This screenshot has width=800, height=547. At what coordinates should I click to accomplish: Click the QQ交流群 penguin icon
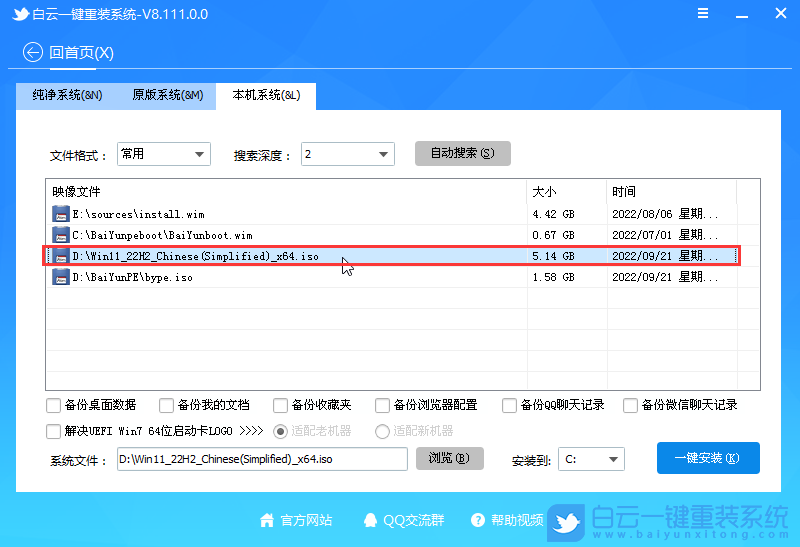pyautogui.click(x=371, y=520)
